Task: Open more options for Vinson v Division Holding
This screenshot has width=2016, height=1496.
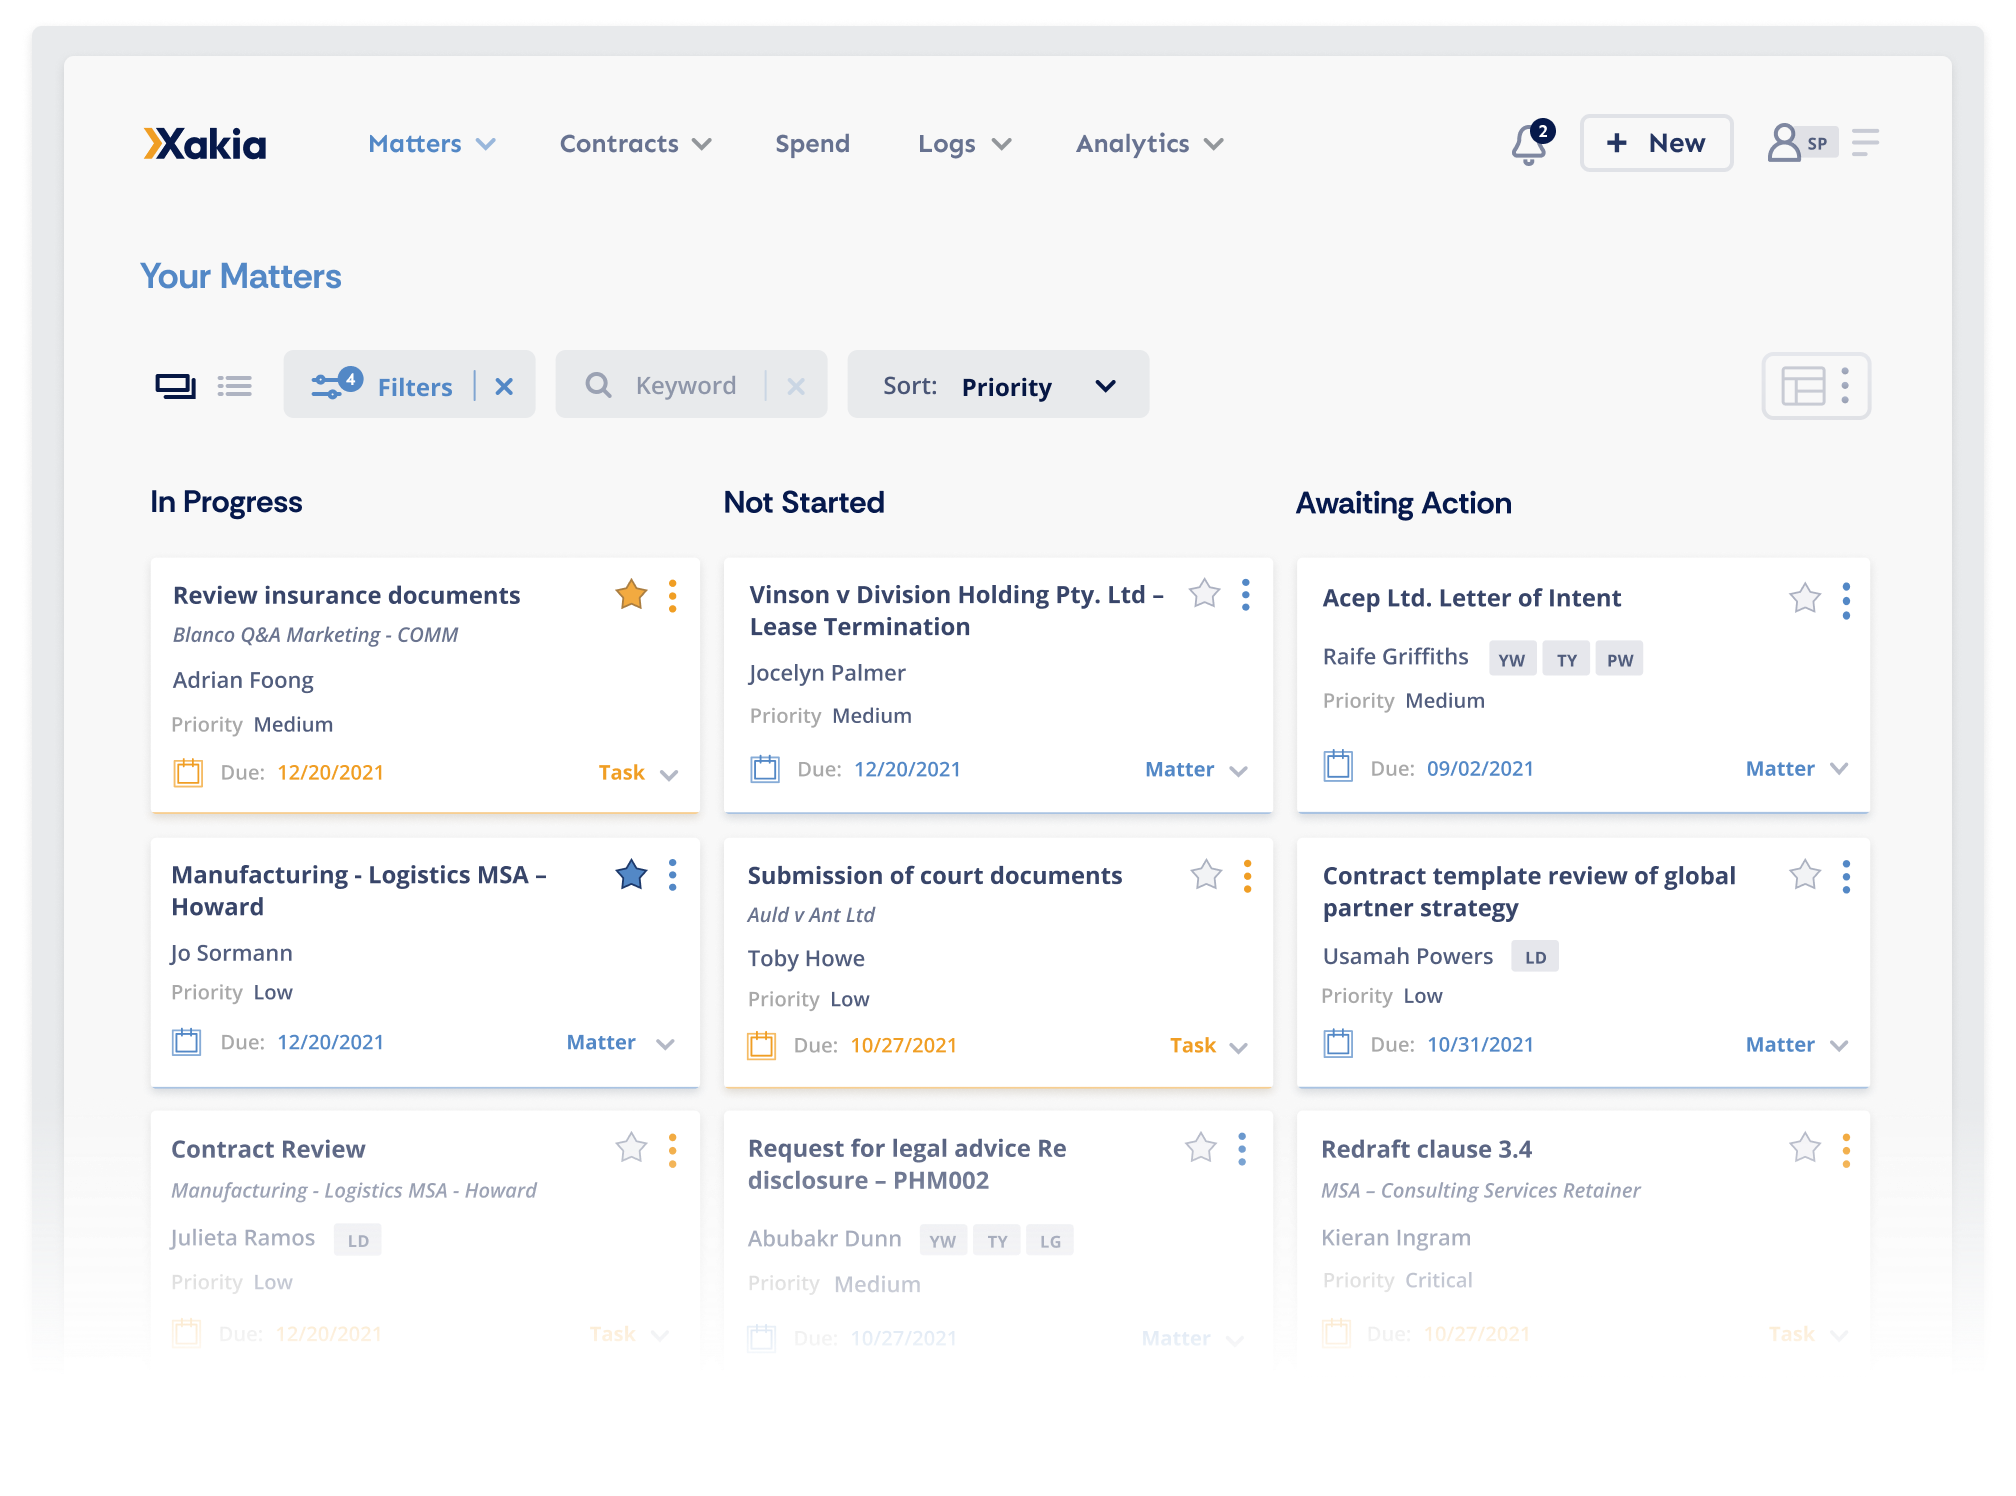Action: tap(1246, 595)
